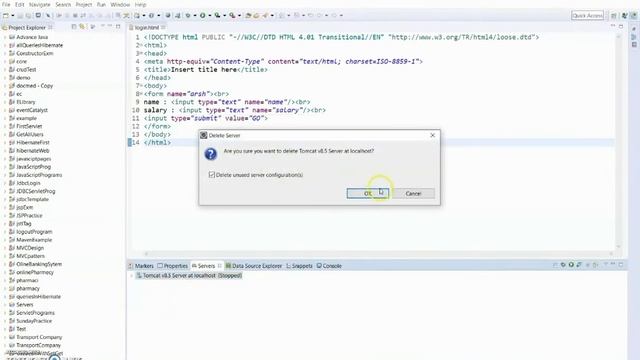Image resolution: width=640 pixels, height=360 pixels.
Task: Open the Run icon dropdown arrow
Action: [x=209, y=16]
